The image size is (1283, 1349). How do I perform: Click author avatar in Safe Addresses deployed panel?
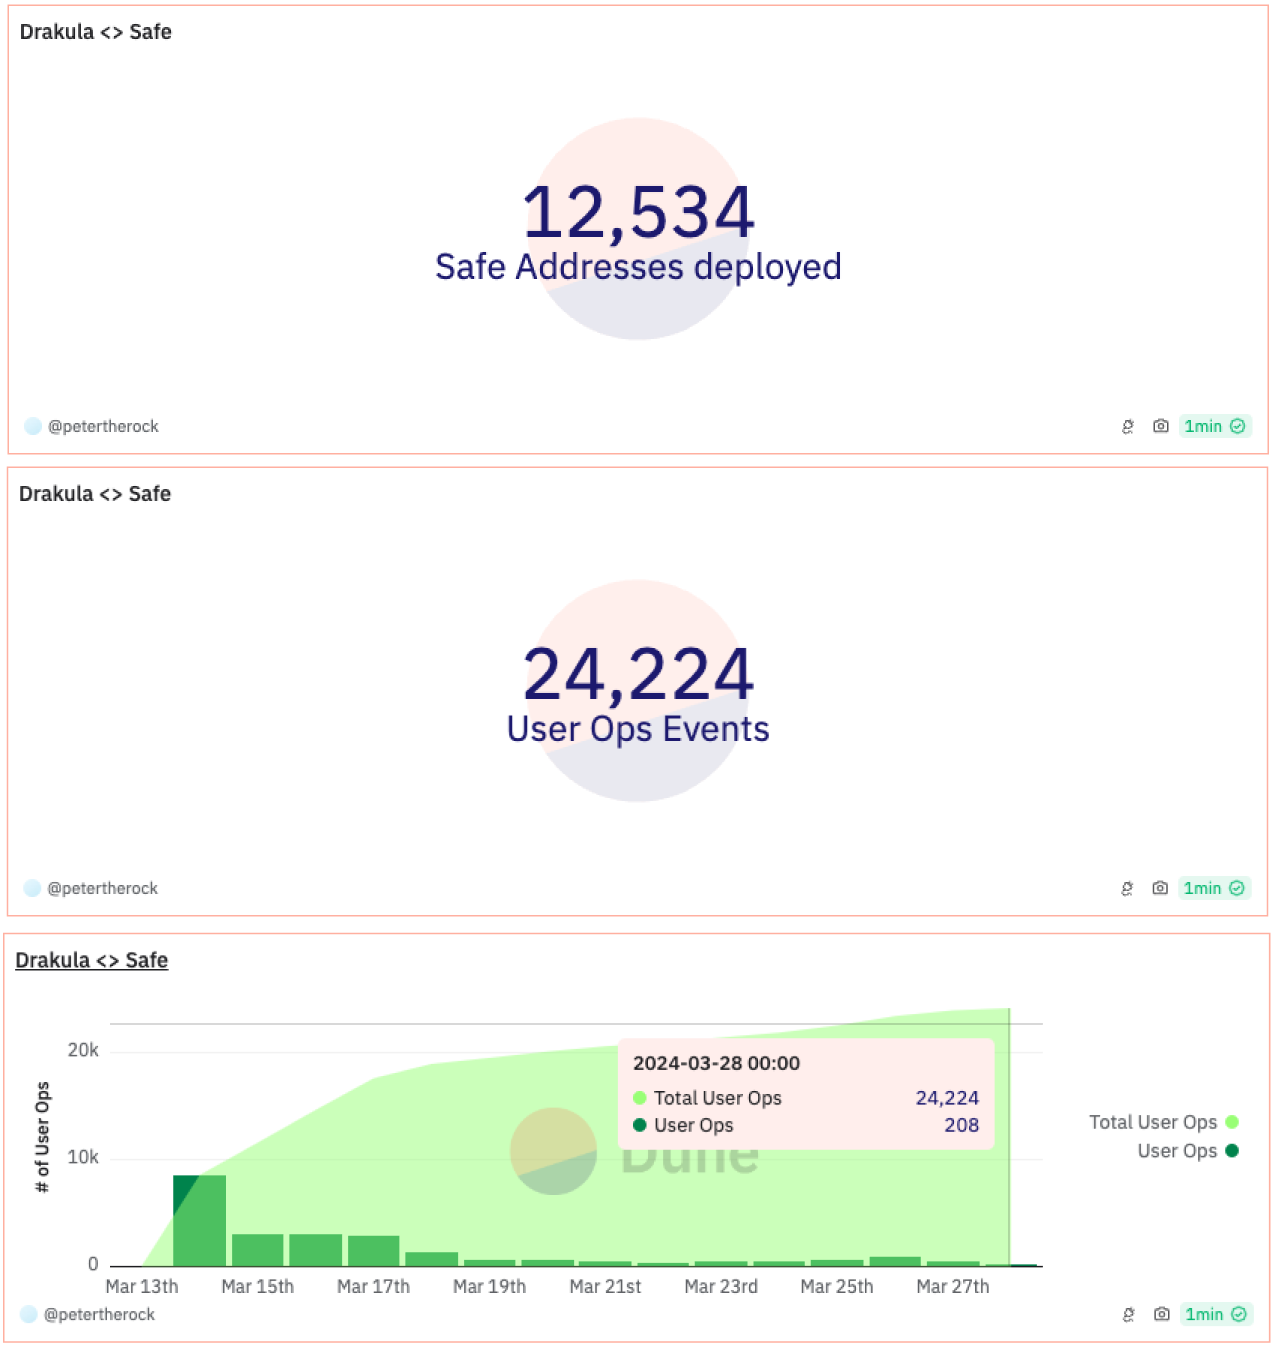tap(33, 426)
